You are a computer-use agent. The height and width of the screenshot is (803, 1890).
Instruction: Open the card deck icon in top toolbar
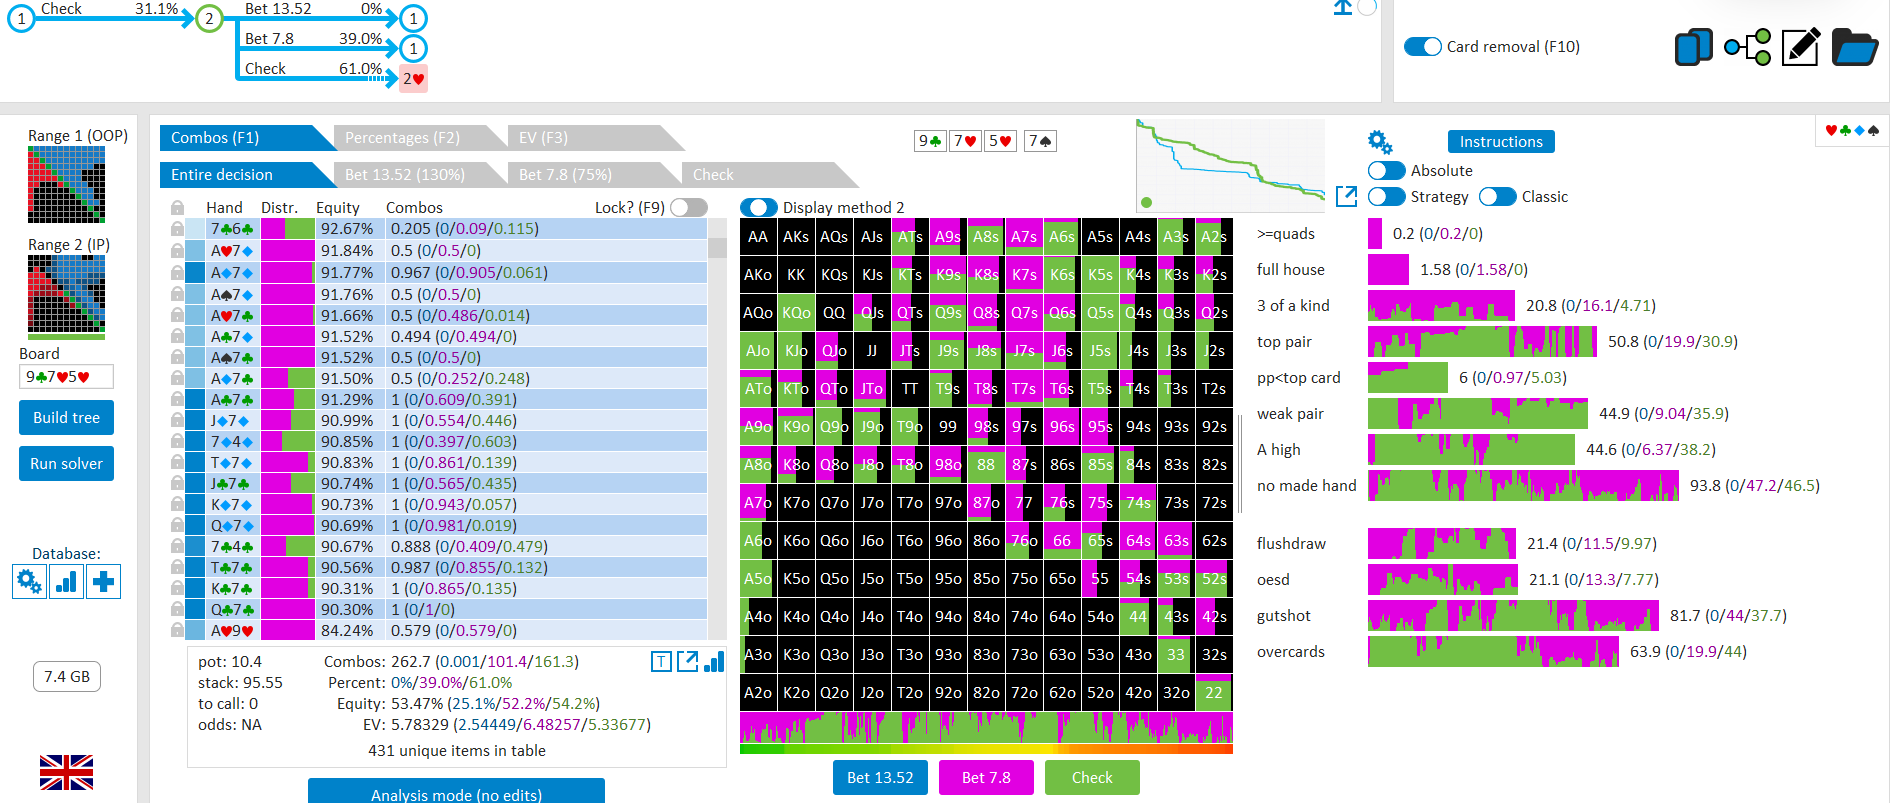tap(1693, 47)
